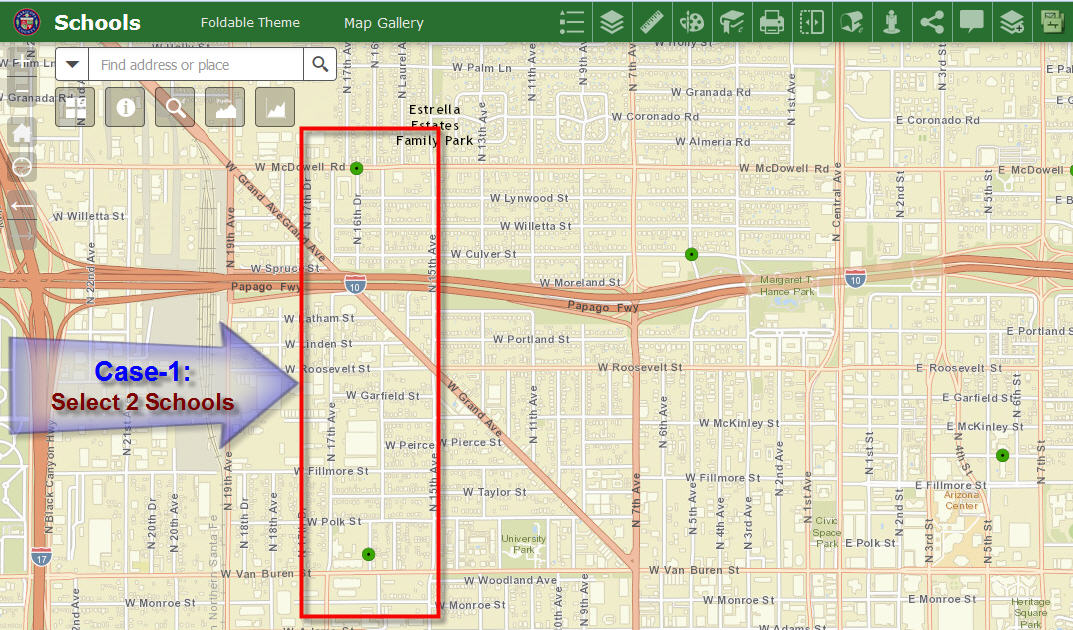The width and height of the screenshot is (1073, 630).
Task: Select the school point near W Culver St
Action: 692,254
